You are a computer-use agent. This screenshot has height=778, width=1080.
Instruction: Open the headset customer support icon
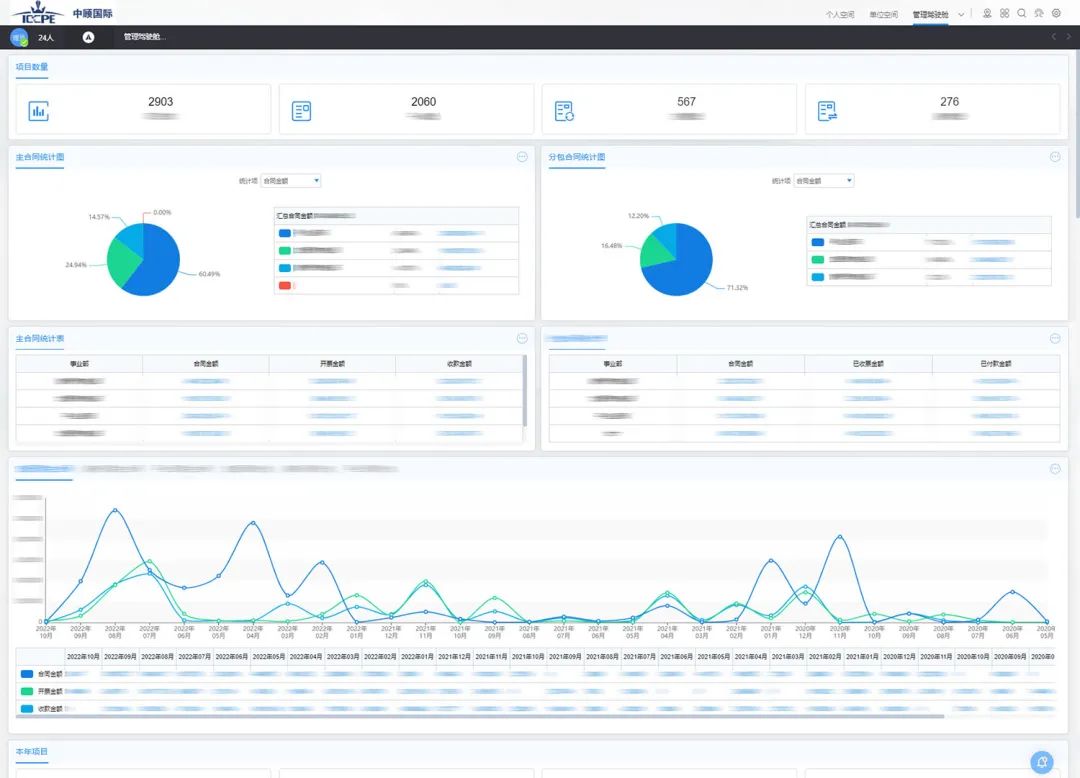[1039, 13]
